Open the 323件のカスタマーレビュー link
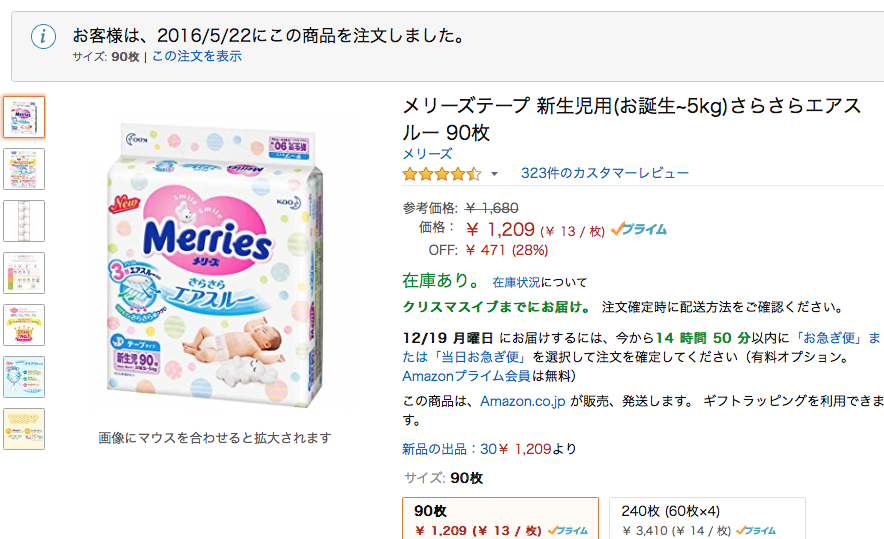 604,173
